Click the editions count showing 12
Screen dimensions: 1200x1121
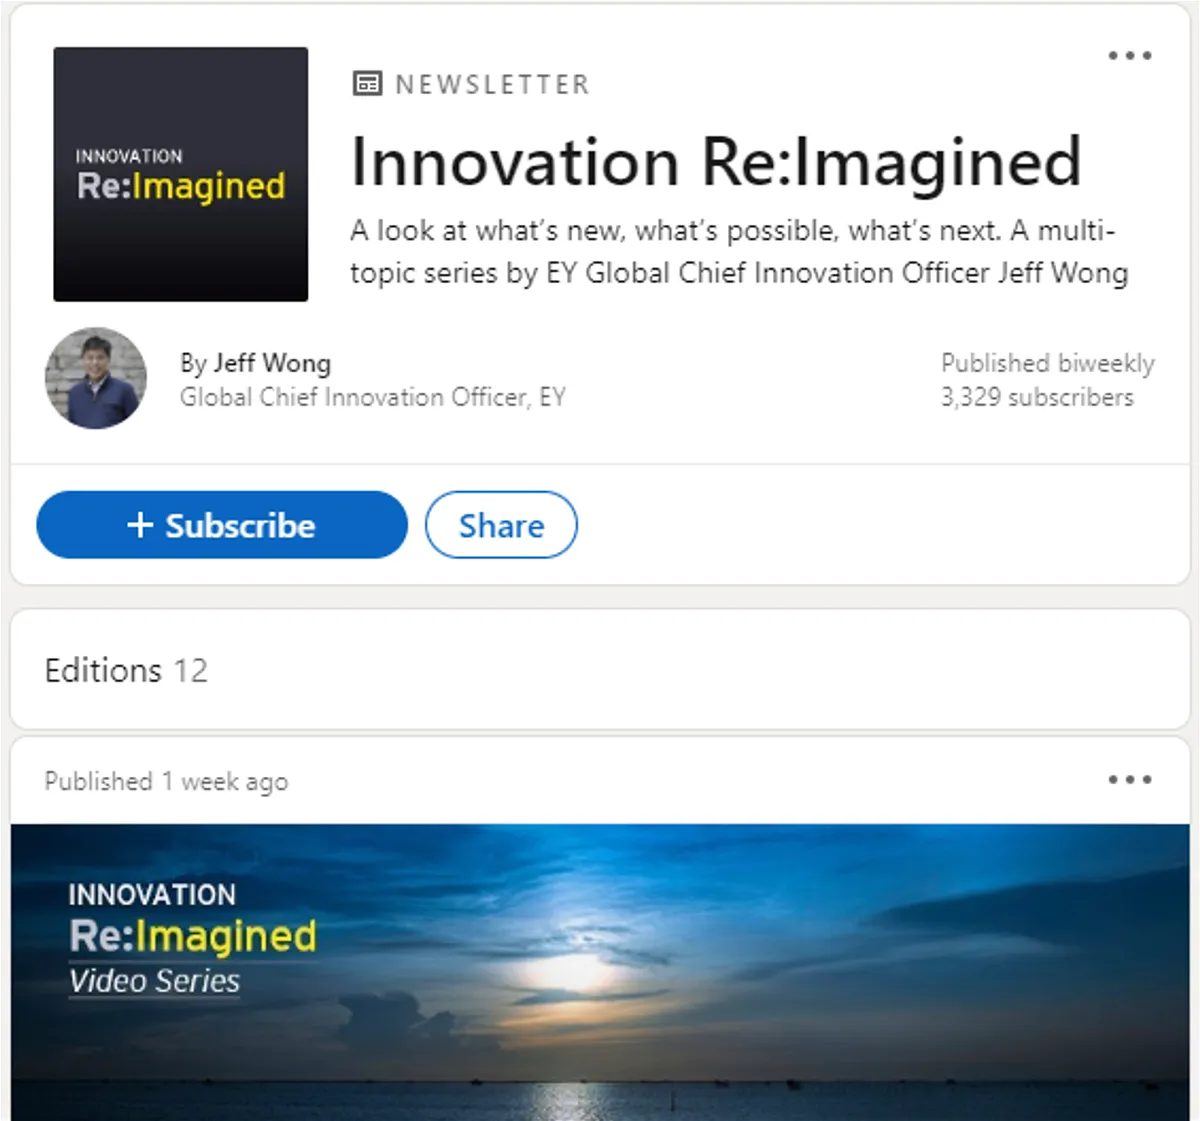[192, 671]
